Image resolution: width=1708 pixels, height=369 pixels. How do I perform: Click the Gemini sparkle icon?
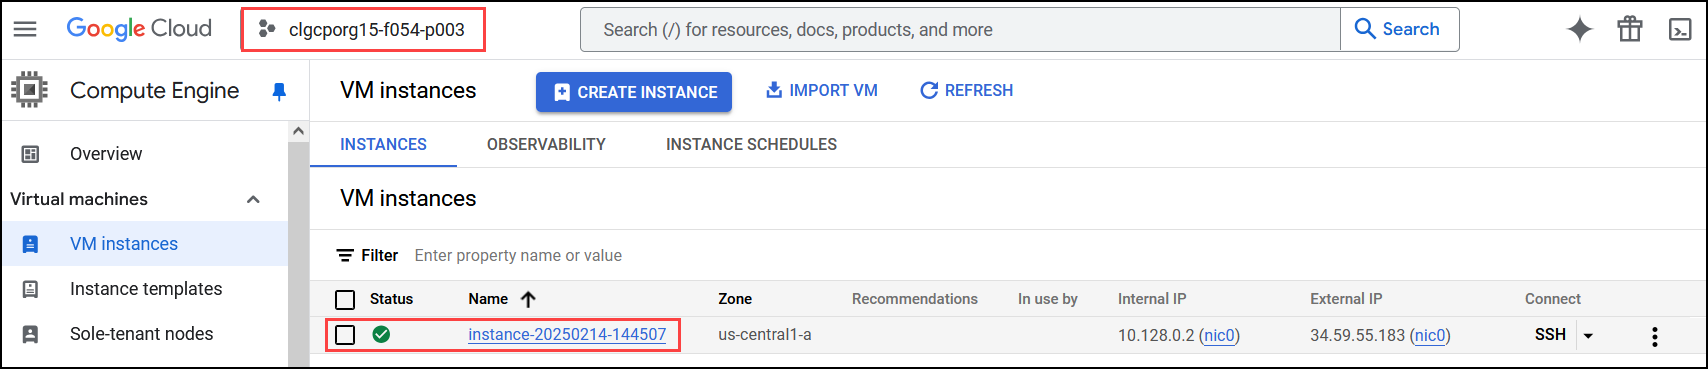pyautogui.click(x=1580, y=29)
